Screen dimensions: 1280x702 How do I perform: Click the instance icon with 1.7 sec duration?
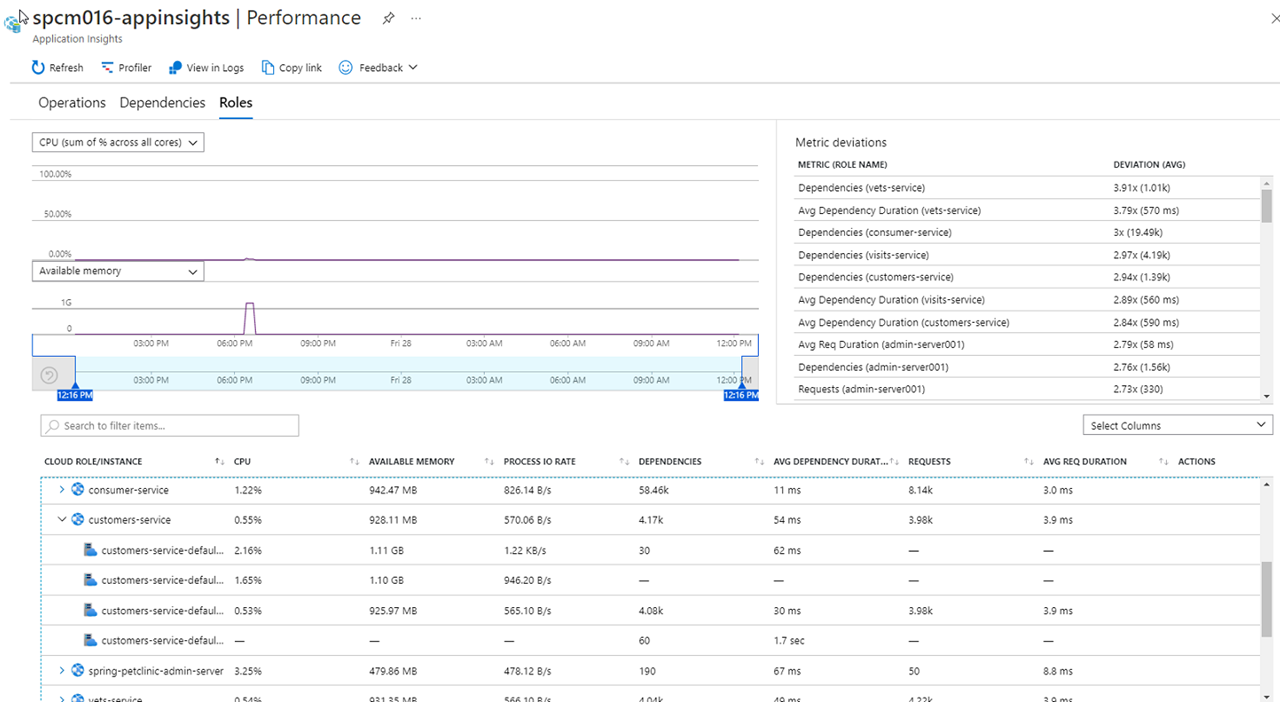coord(90,640)
